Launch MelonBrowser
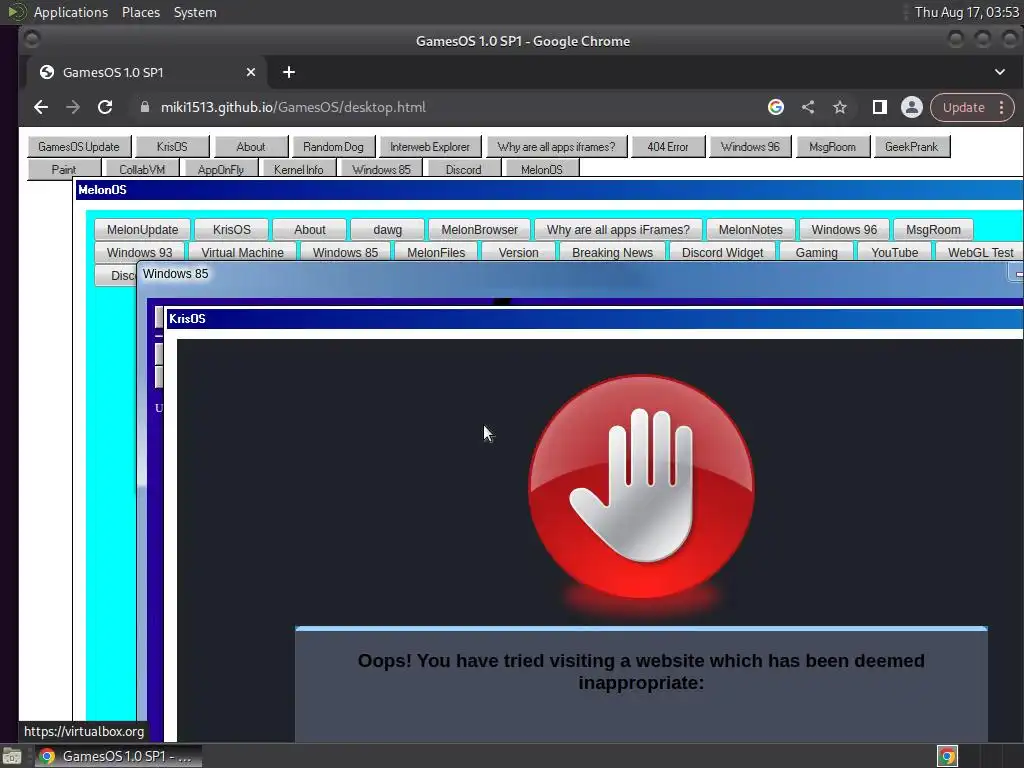This screenshot has width=1024, height=768. (479, 230)
